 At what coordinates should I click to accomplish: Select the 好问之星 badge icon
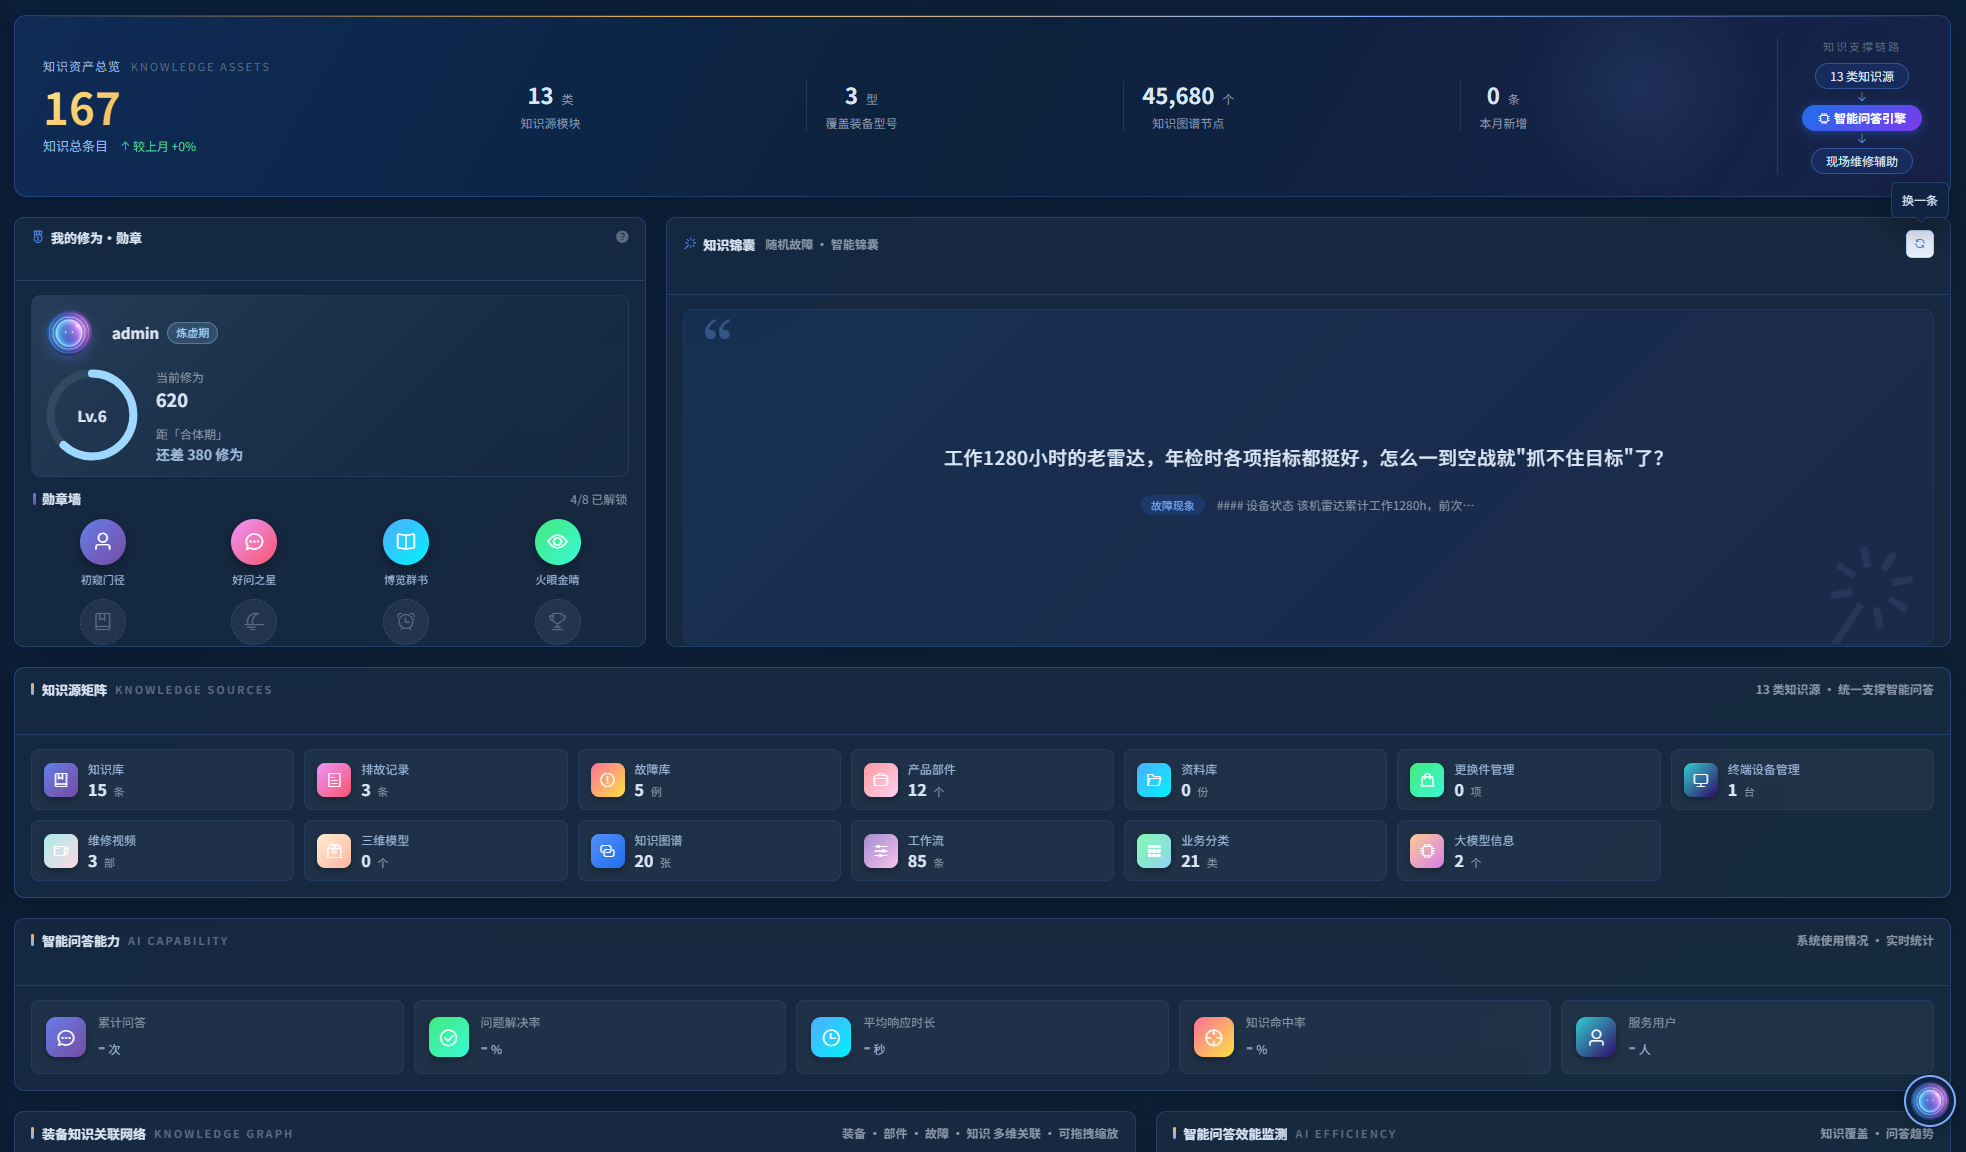[254, 542]
